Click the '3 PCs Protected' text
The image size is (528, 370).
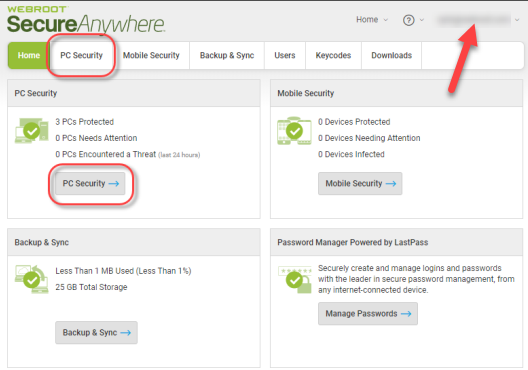85,122
